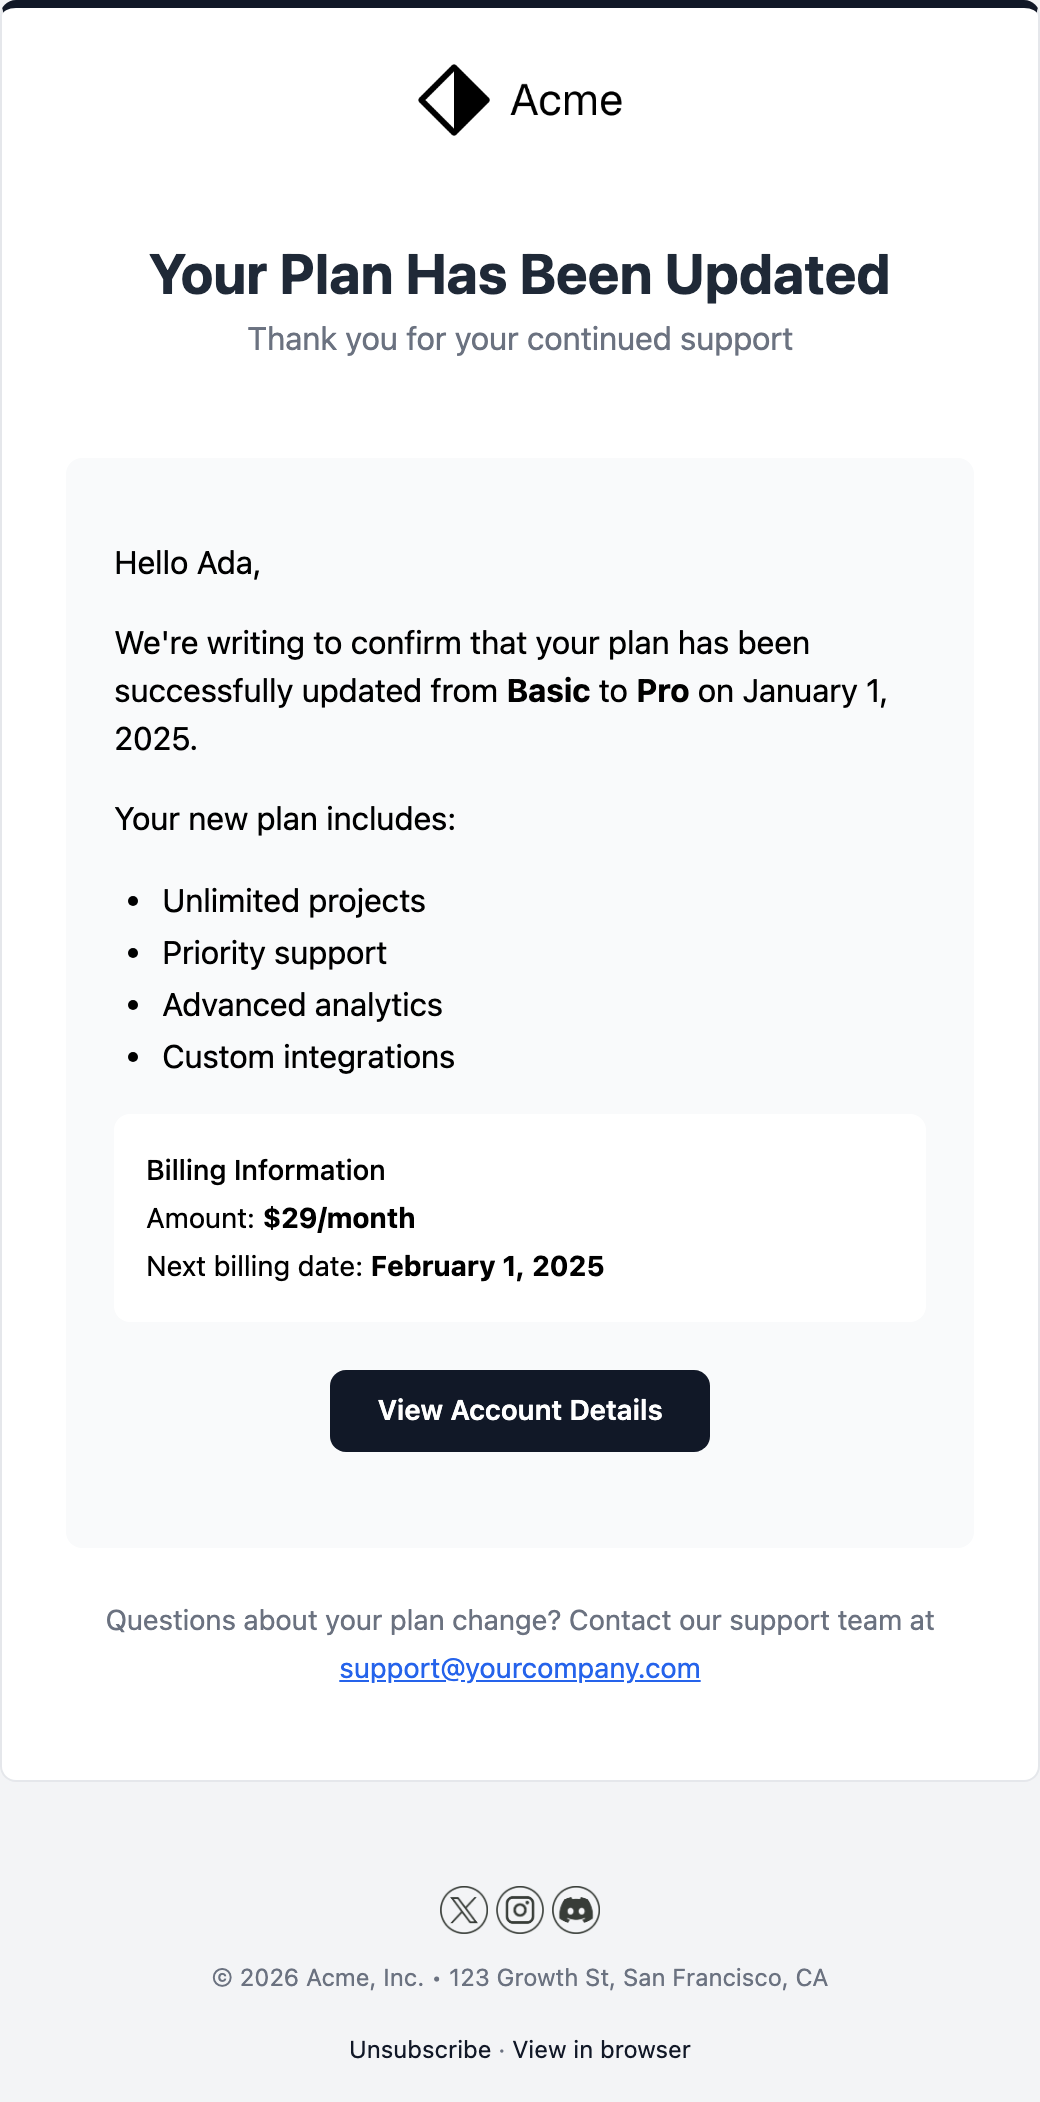Click the "Hello Ada," greeting
Viewport: 1040px width, 2102px height.
(188, 563)
